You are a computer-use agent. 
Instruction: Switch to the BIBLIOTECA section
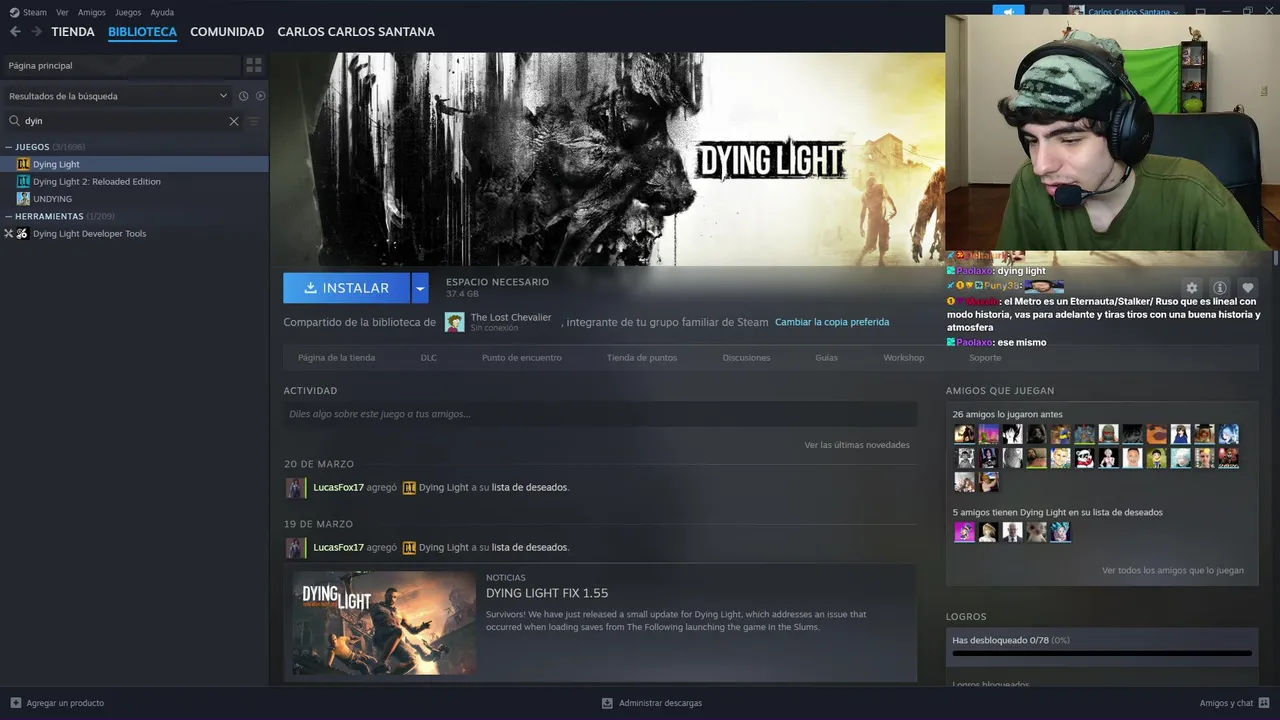pyautogui.click(x=142, y=32)
